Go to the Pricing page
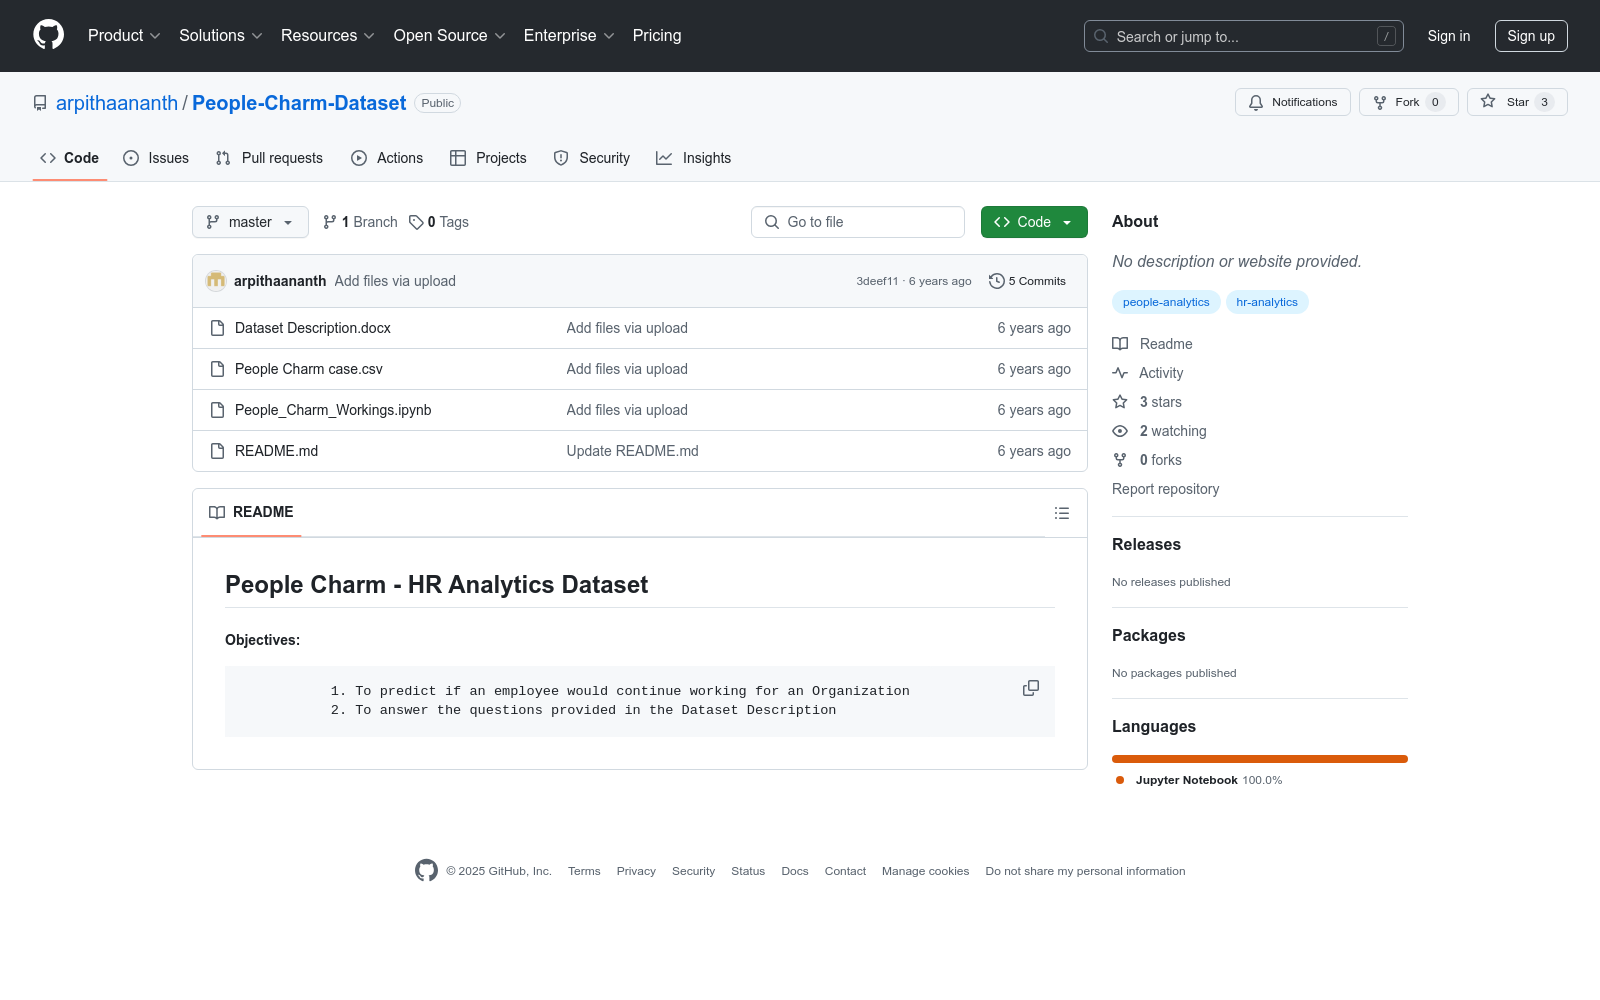Viewport: 1600px width, 1000px height. point(657,36)
